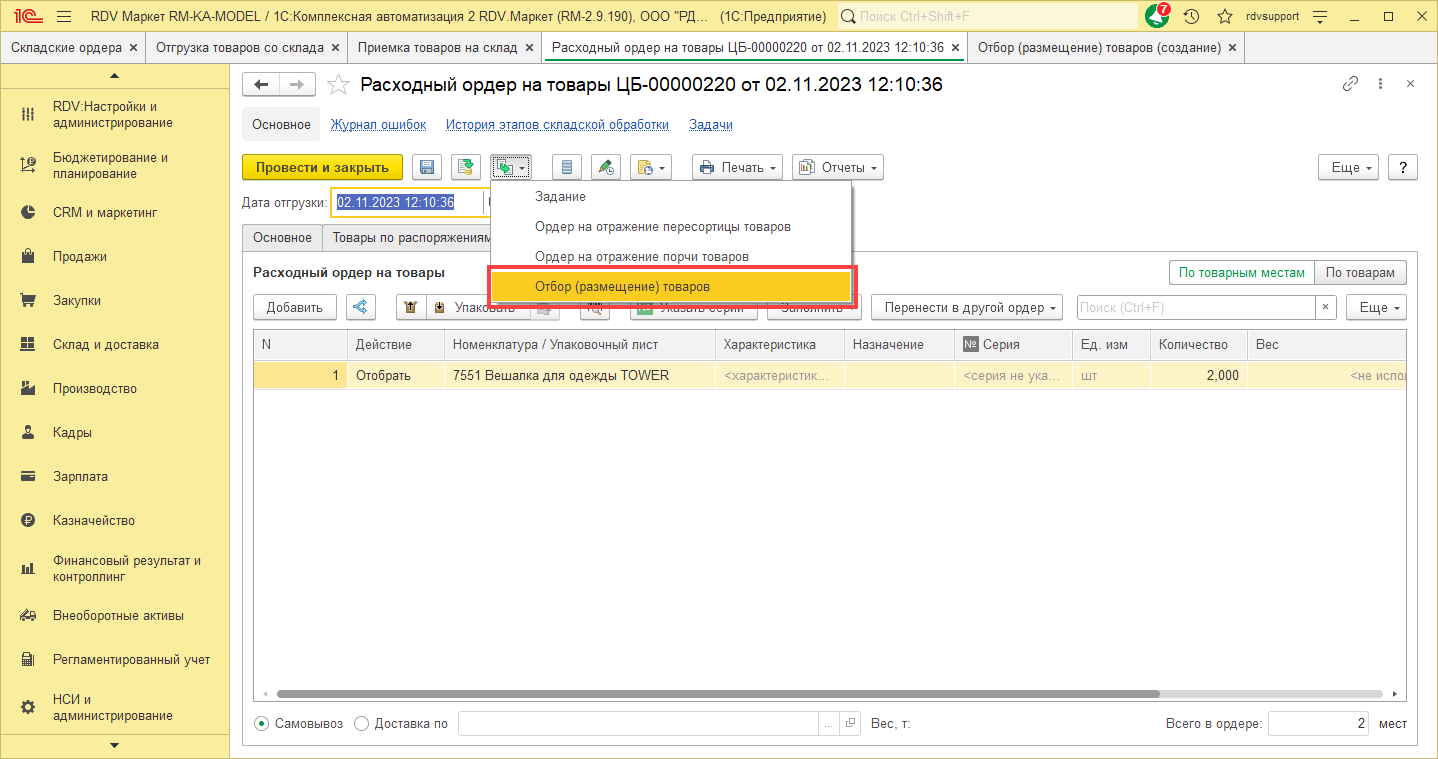
Task: Click the save document diskette icon
Action: click(428, 168)
